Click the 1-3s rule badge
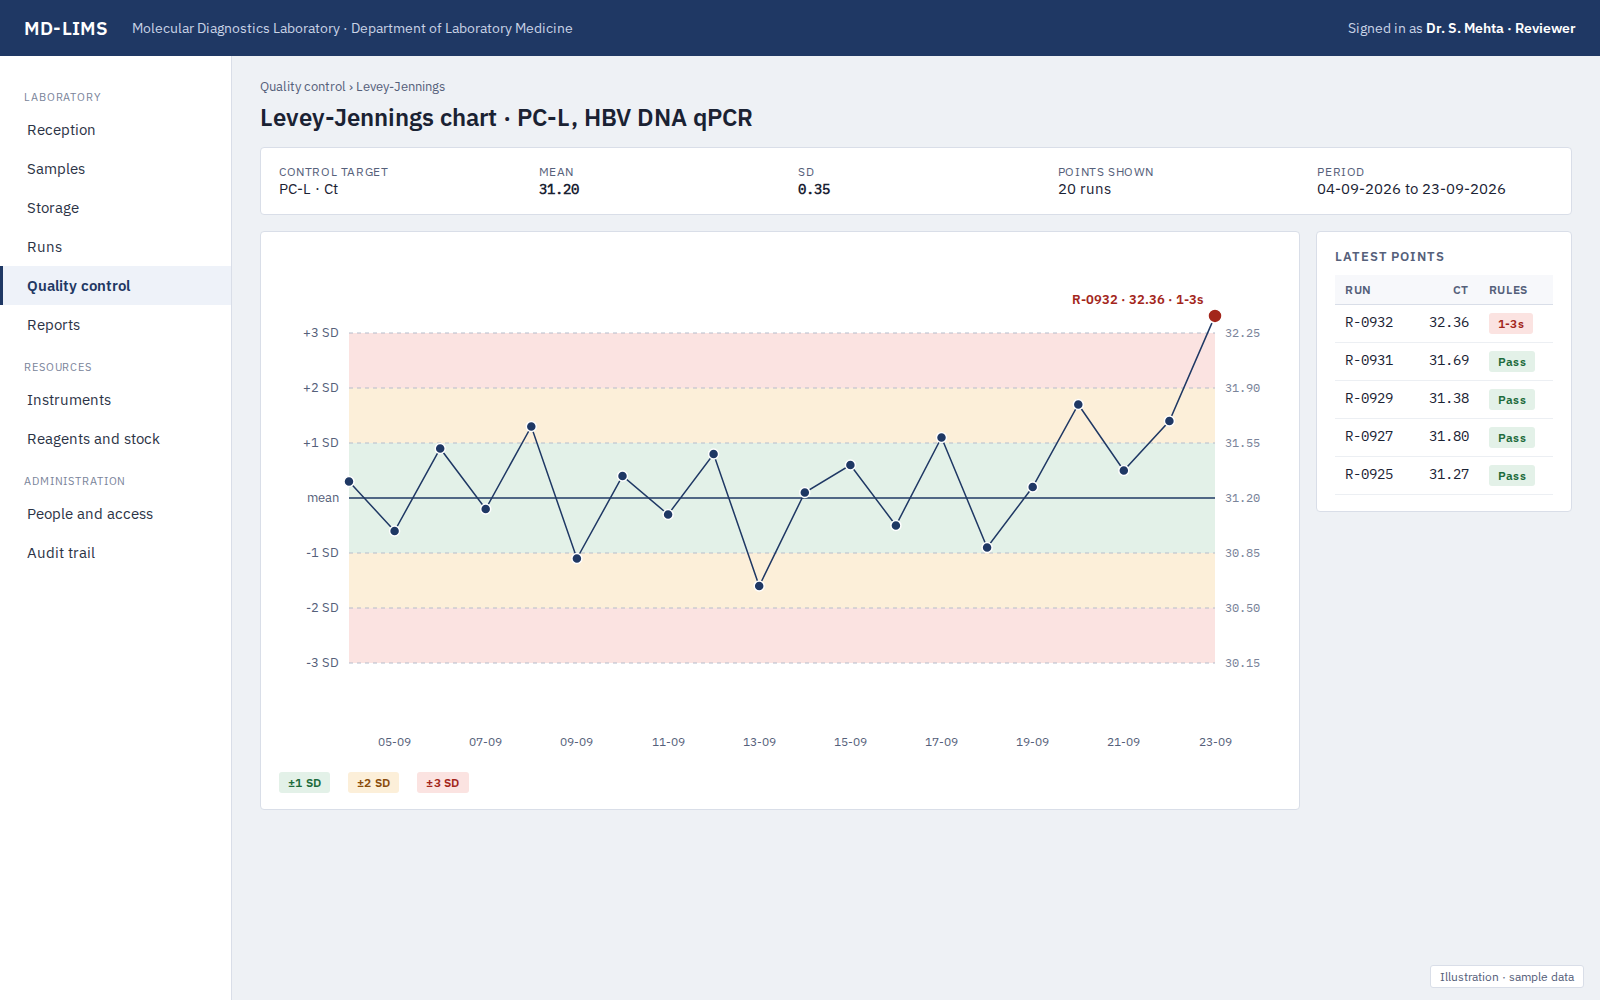The height and width of the screenshot is (1000, 1600). pyautogui.click(x=1511, y=324)
